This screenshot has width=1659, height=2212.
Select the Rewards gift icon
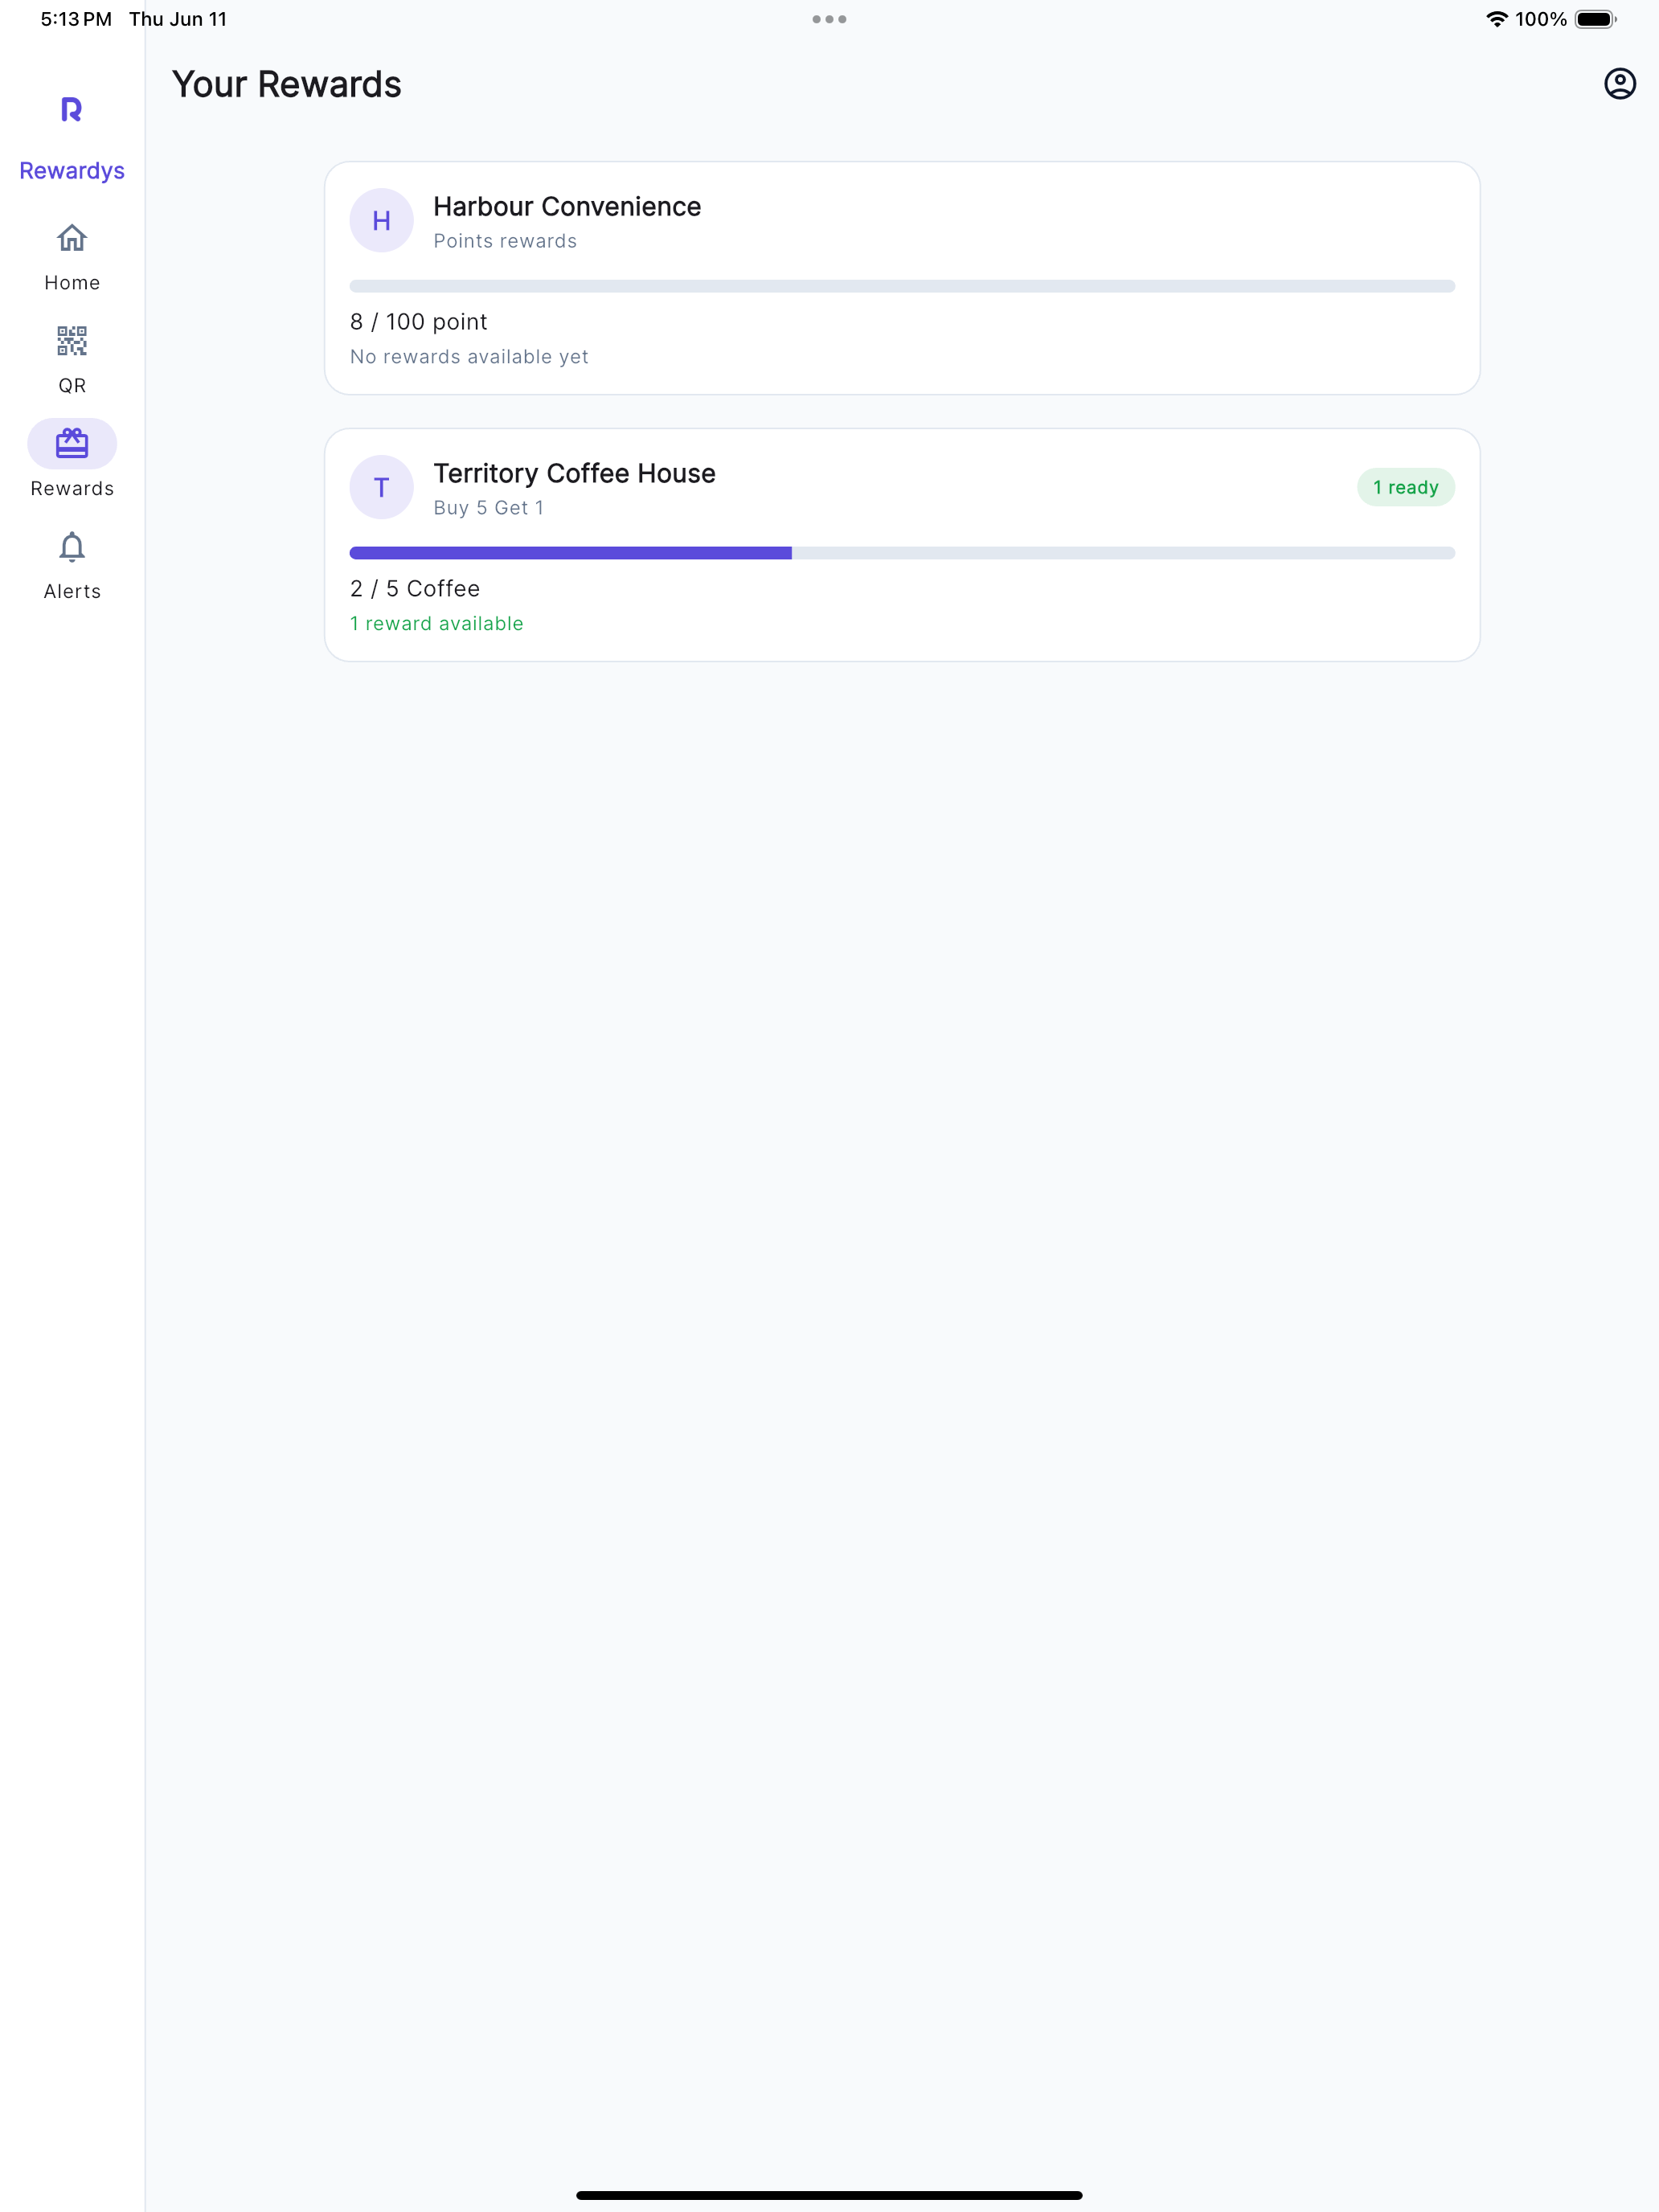(x=72, y=443)
